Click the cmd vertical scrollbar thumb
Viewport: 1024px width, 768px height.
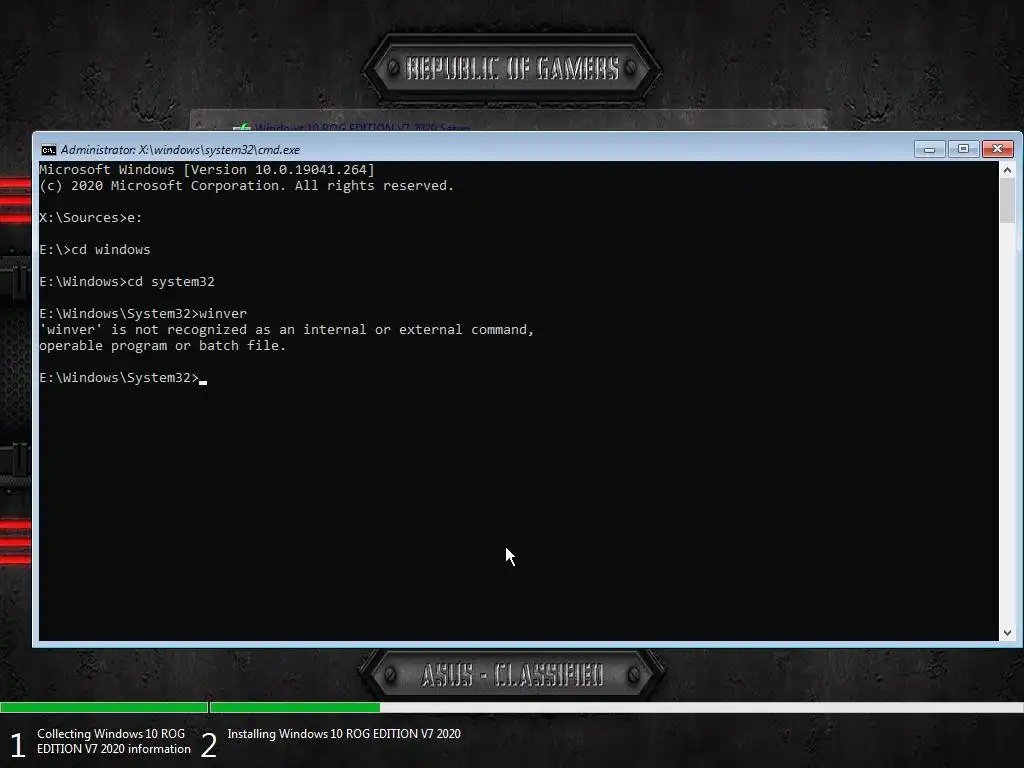pyautogui.click(x=1007, y=200)
